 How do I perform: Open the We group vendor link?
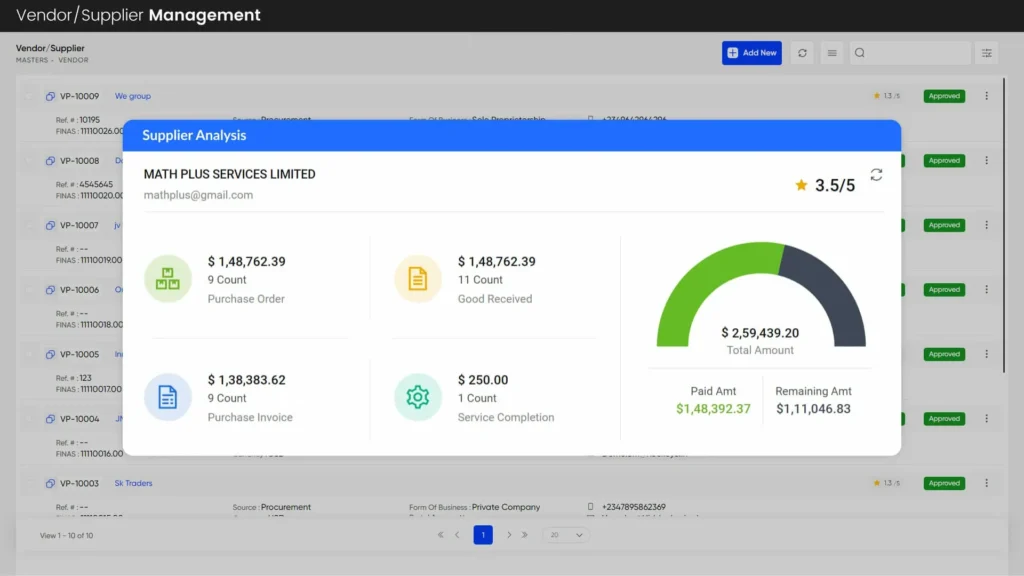coord(132,97)
